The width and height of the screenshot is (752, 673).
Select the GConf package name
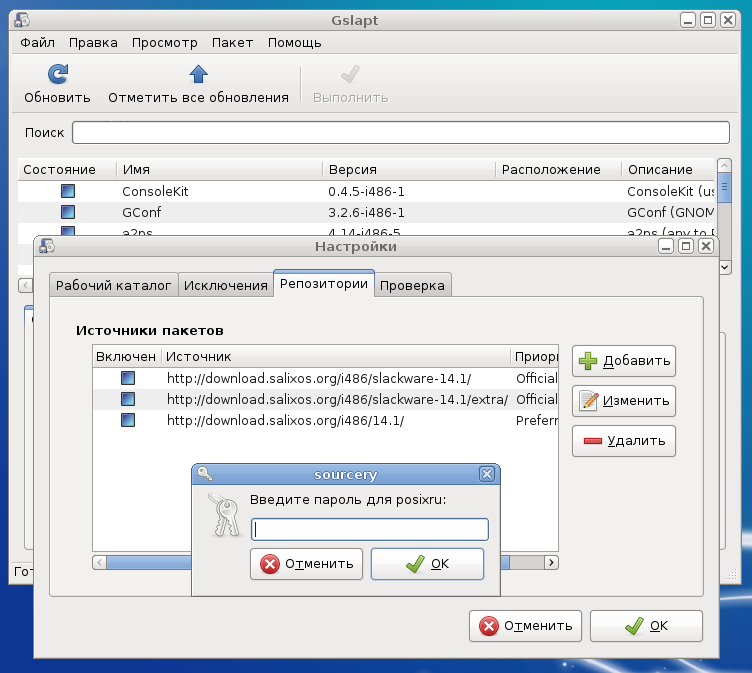click(141, 212)
